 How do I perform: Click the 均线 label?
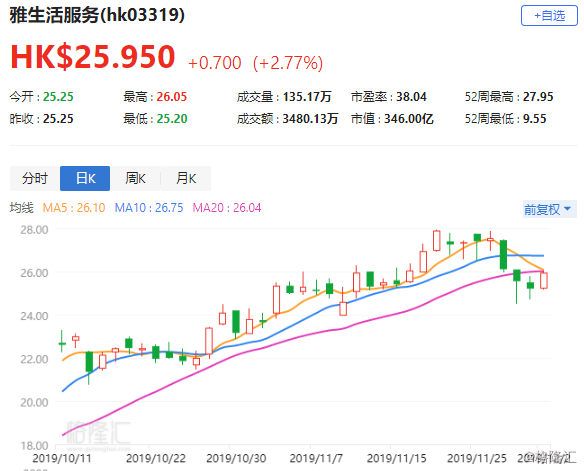pos(22,207)
